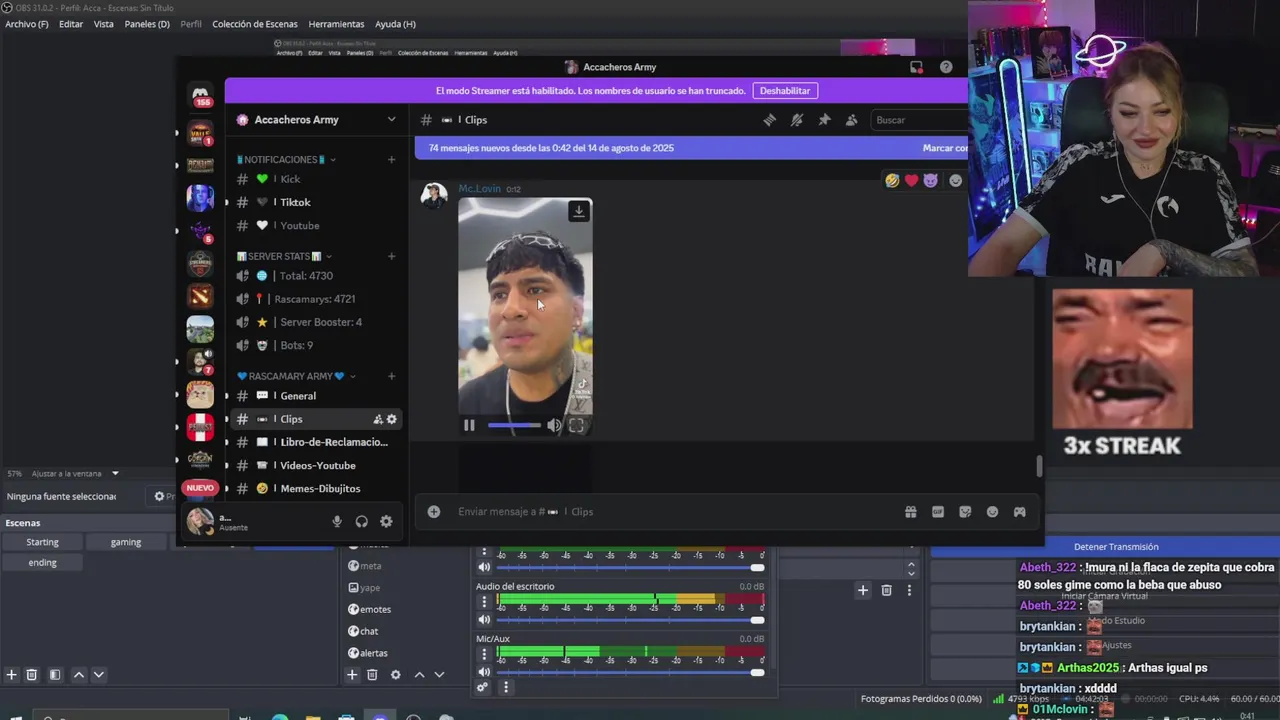Collapse the SERVER STATS category
This screenshot has height=720, width=1280.
284,256
